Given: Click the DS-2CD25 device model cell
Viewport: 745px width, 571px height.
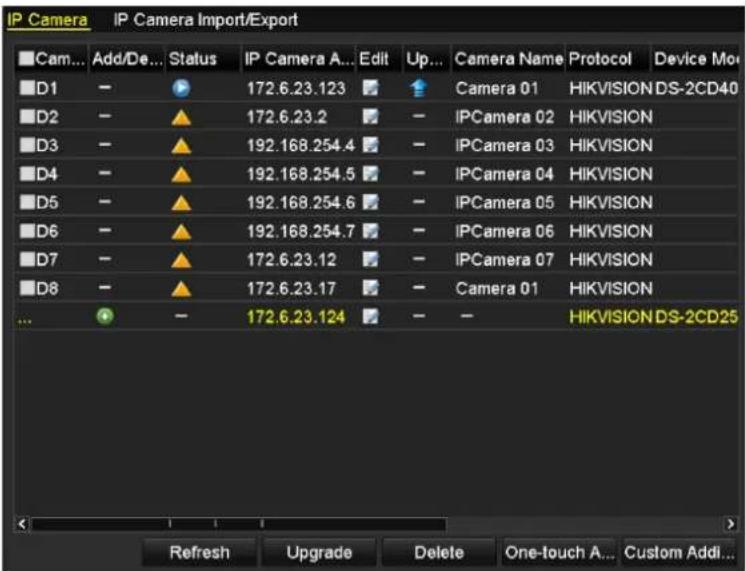Looking at the screenshot, I should [696, 317].
